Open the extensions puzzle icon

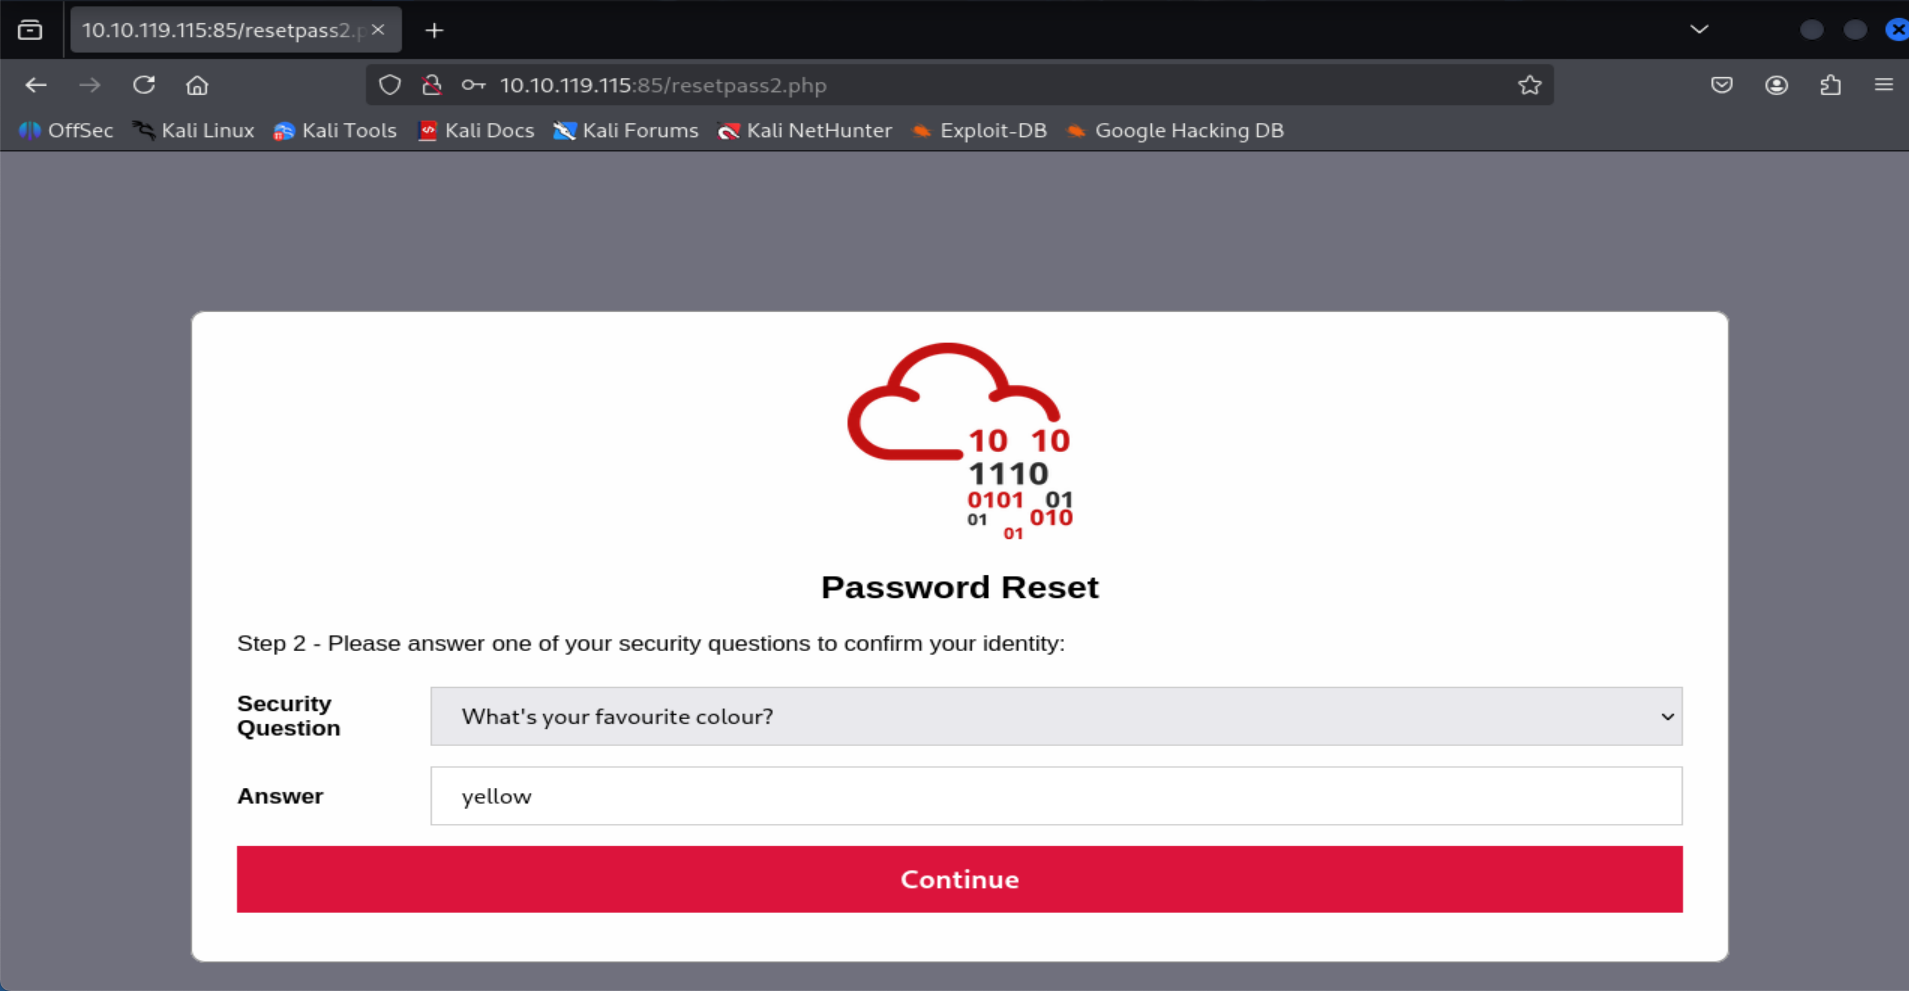click(x=1830, y=85)
